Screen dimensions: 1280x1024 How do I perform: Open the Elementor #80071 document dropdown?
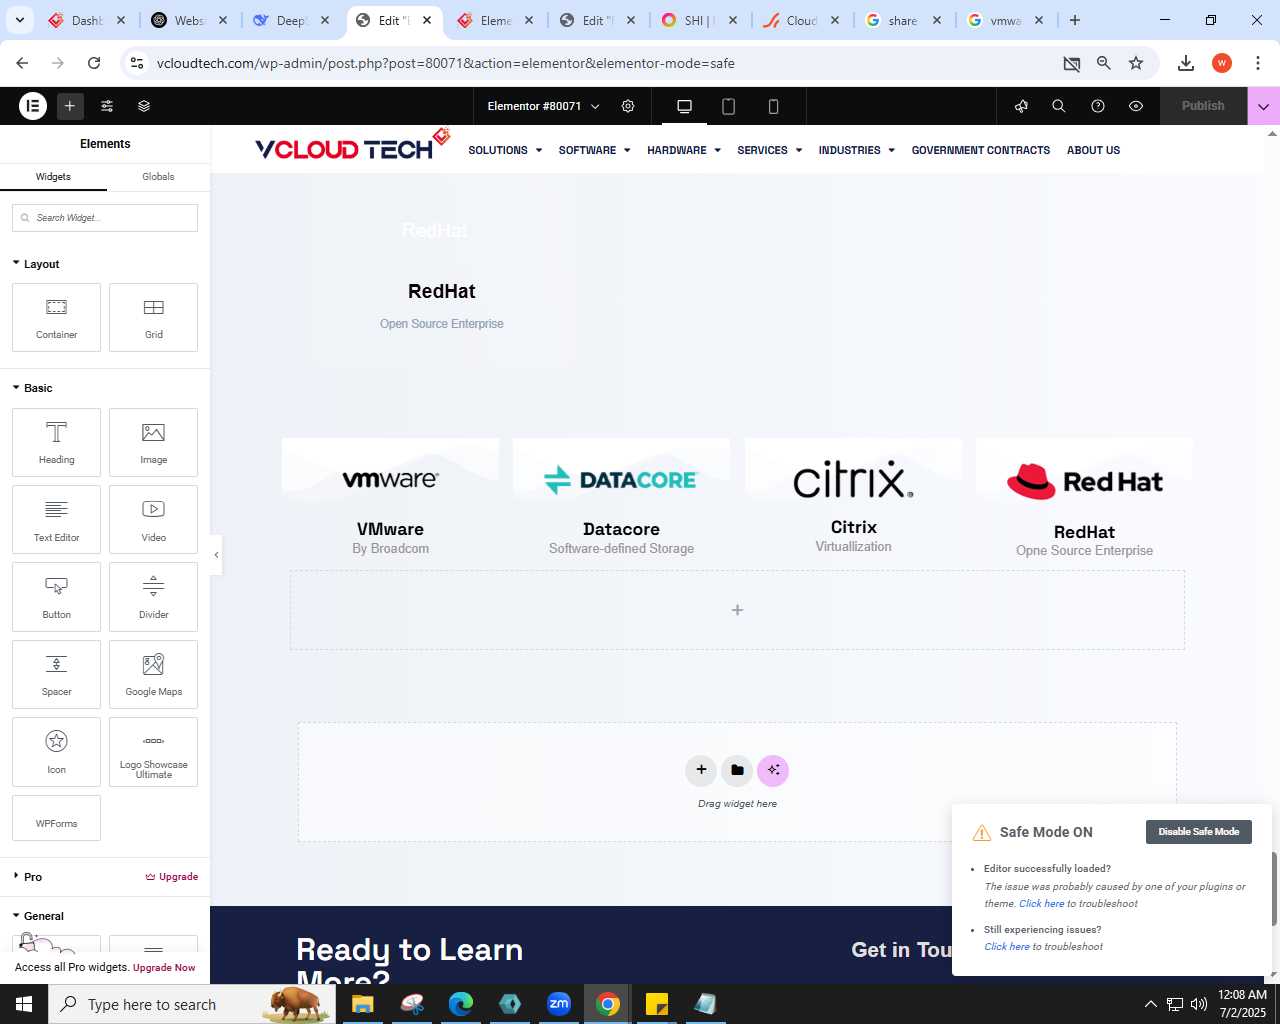(543, 106)
